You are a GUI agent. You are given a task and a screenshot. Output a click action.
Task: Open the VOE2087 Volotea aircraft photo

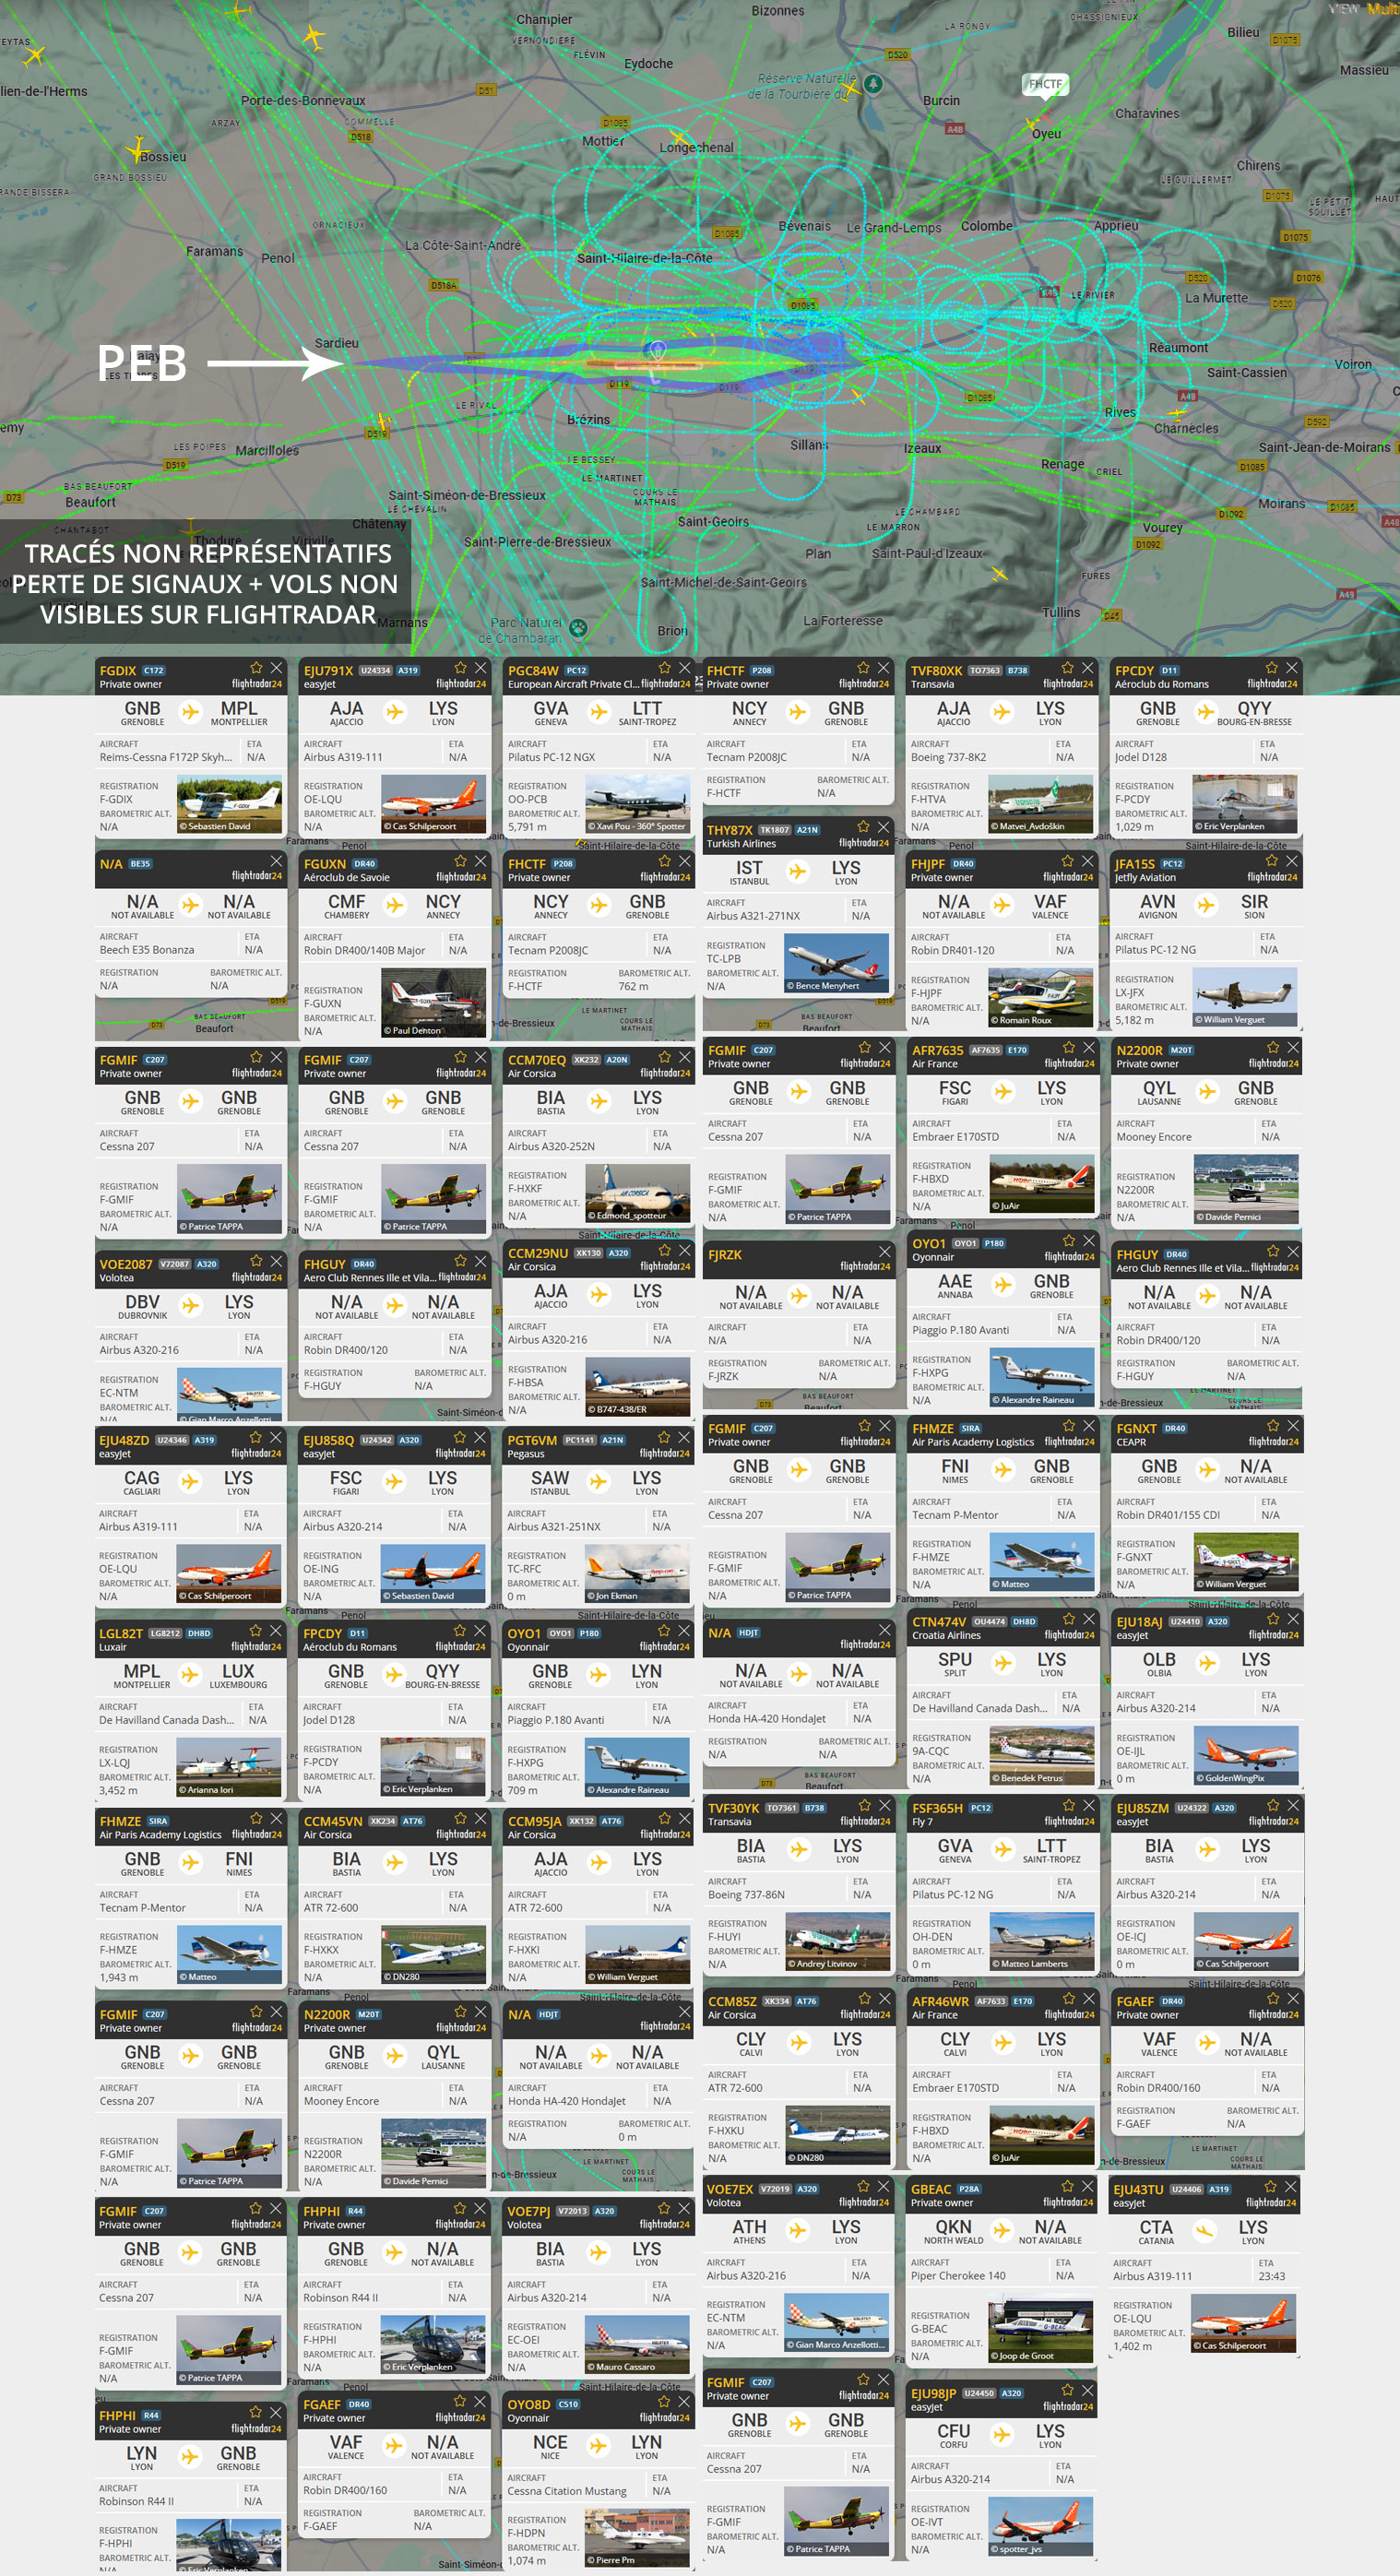point(229,1392)
